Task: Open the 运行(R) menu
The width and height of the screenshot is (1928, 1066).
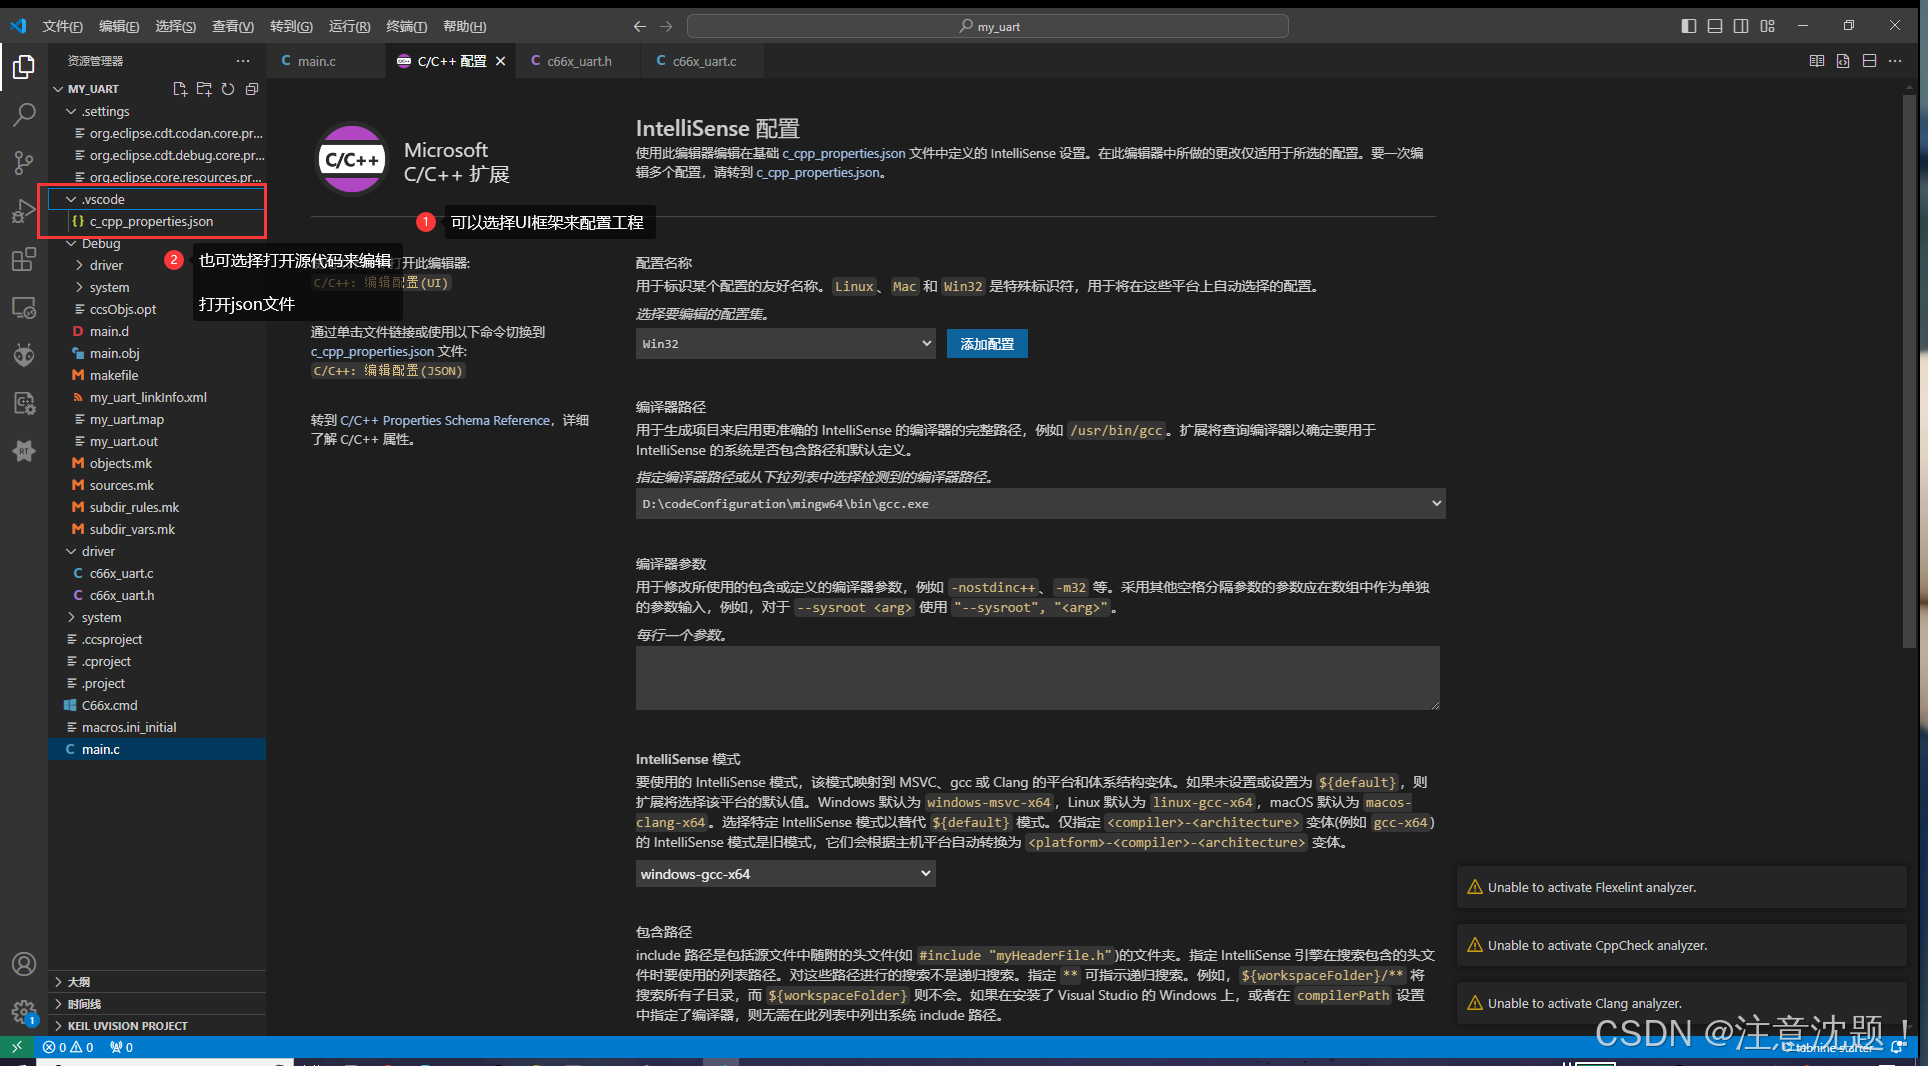Action: pos(348,26)
